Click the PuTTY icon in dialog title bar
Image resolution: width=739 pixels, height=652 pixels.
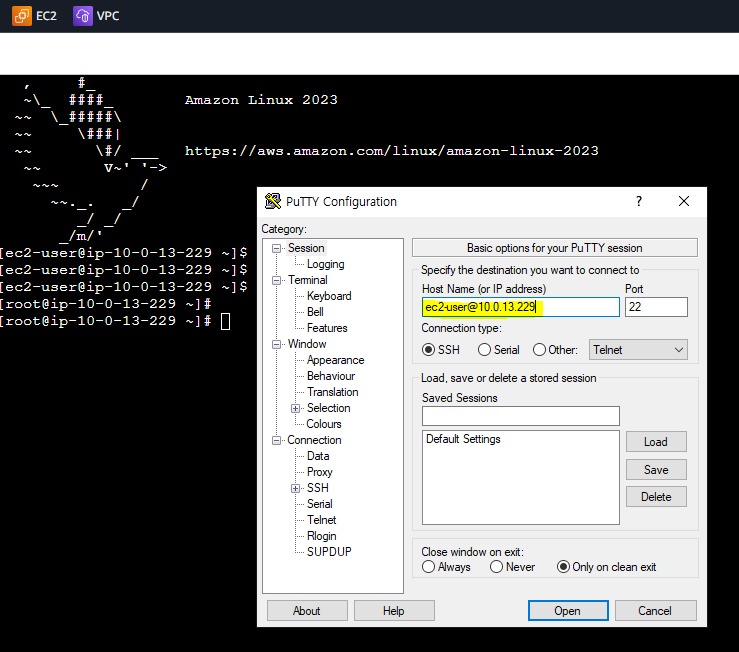(x=273, y=201)
